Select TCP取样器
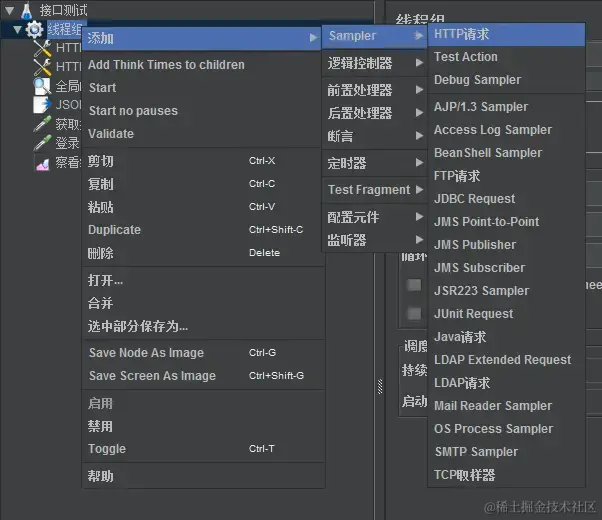The image size is (602, 520). (x=506, y=475)
